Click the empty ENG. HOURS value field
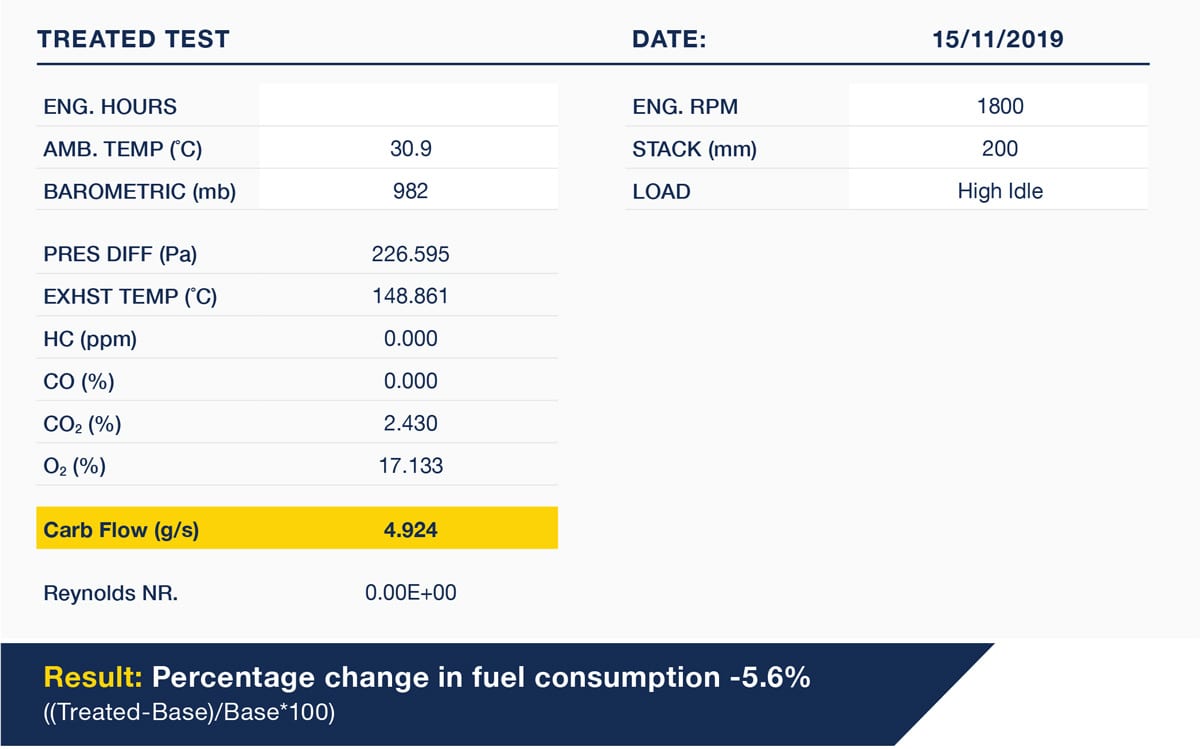Image resolution: width=1200 pixels, height=749 pixels. [408, 106]
